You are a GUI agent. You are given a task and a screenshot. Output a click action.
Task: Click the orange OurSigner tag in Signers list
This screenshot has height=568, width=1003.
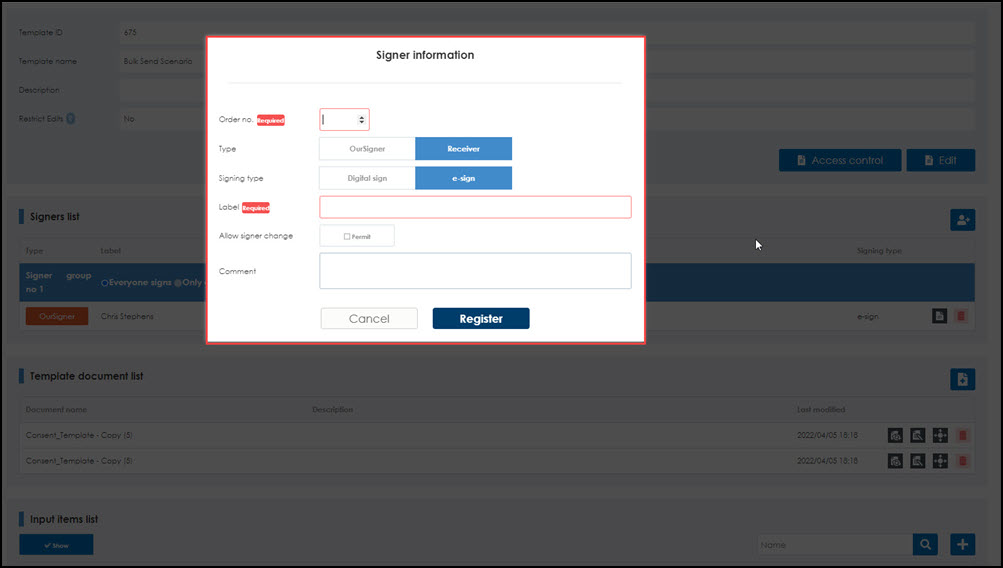[57, 316]
